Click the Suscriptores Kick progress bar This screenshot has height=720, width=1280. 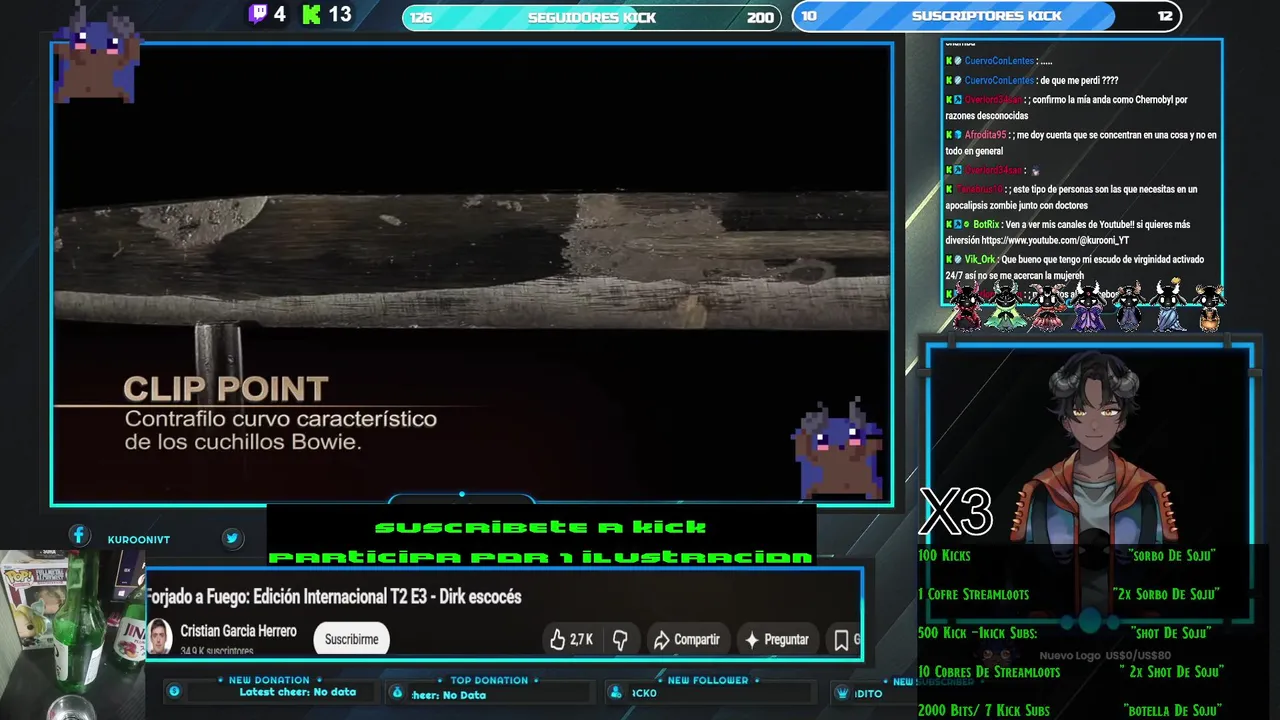[987, 16]
